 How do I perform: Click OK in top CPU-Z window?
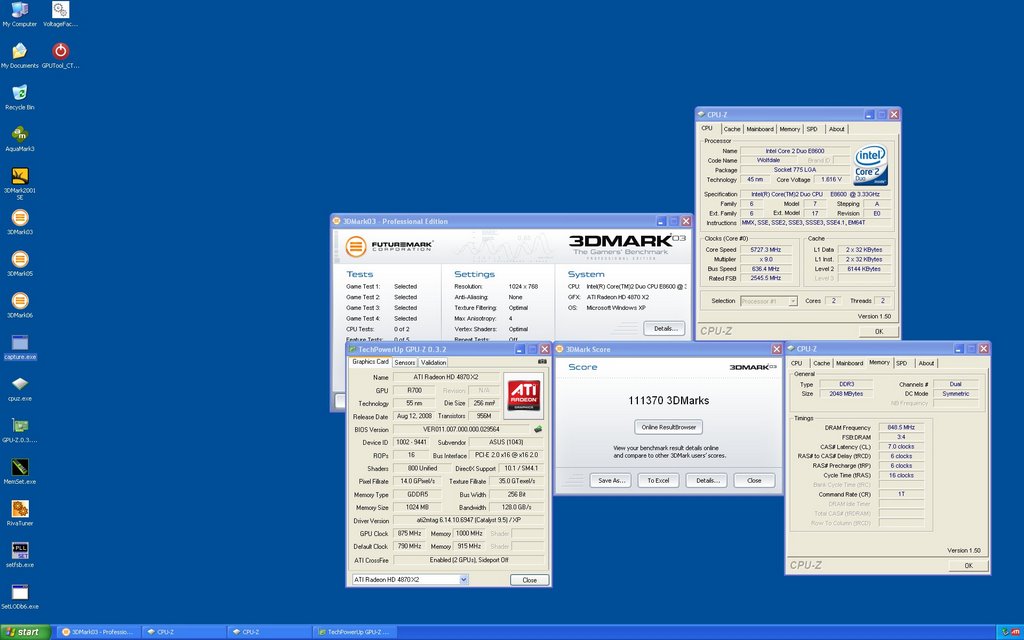pos(878,331)
